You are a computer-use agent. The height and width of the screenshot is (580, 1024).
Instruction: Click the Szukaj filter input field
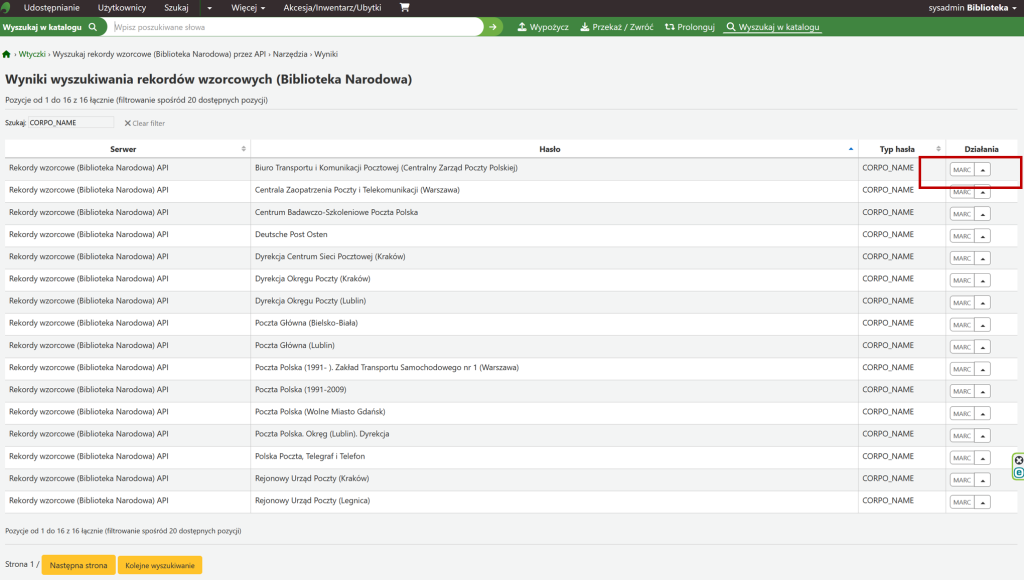(x=72, y=122)
